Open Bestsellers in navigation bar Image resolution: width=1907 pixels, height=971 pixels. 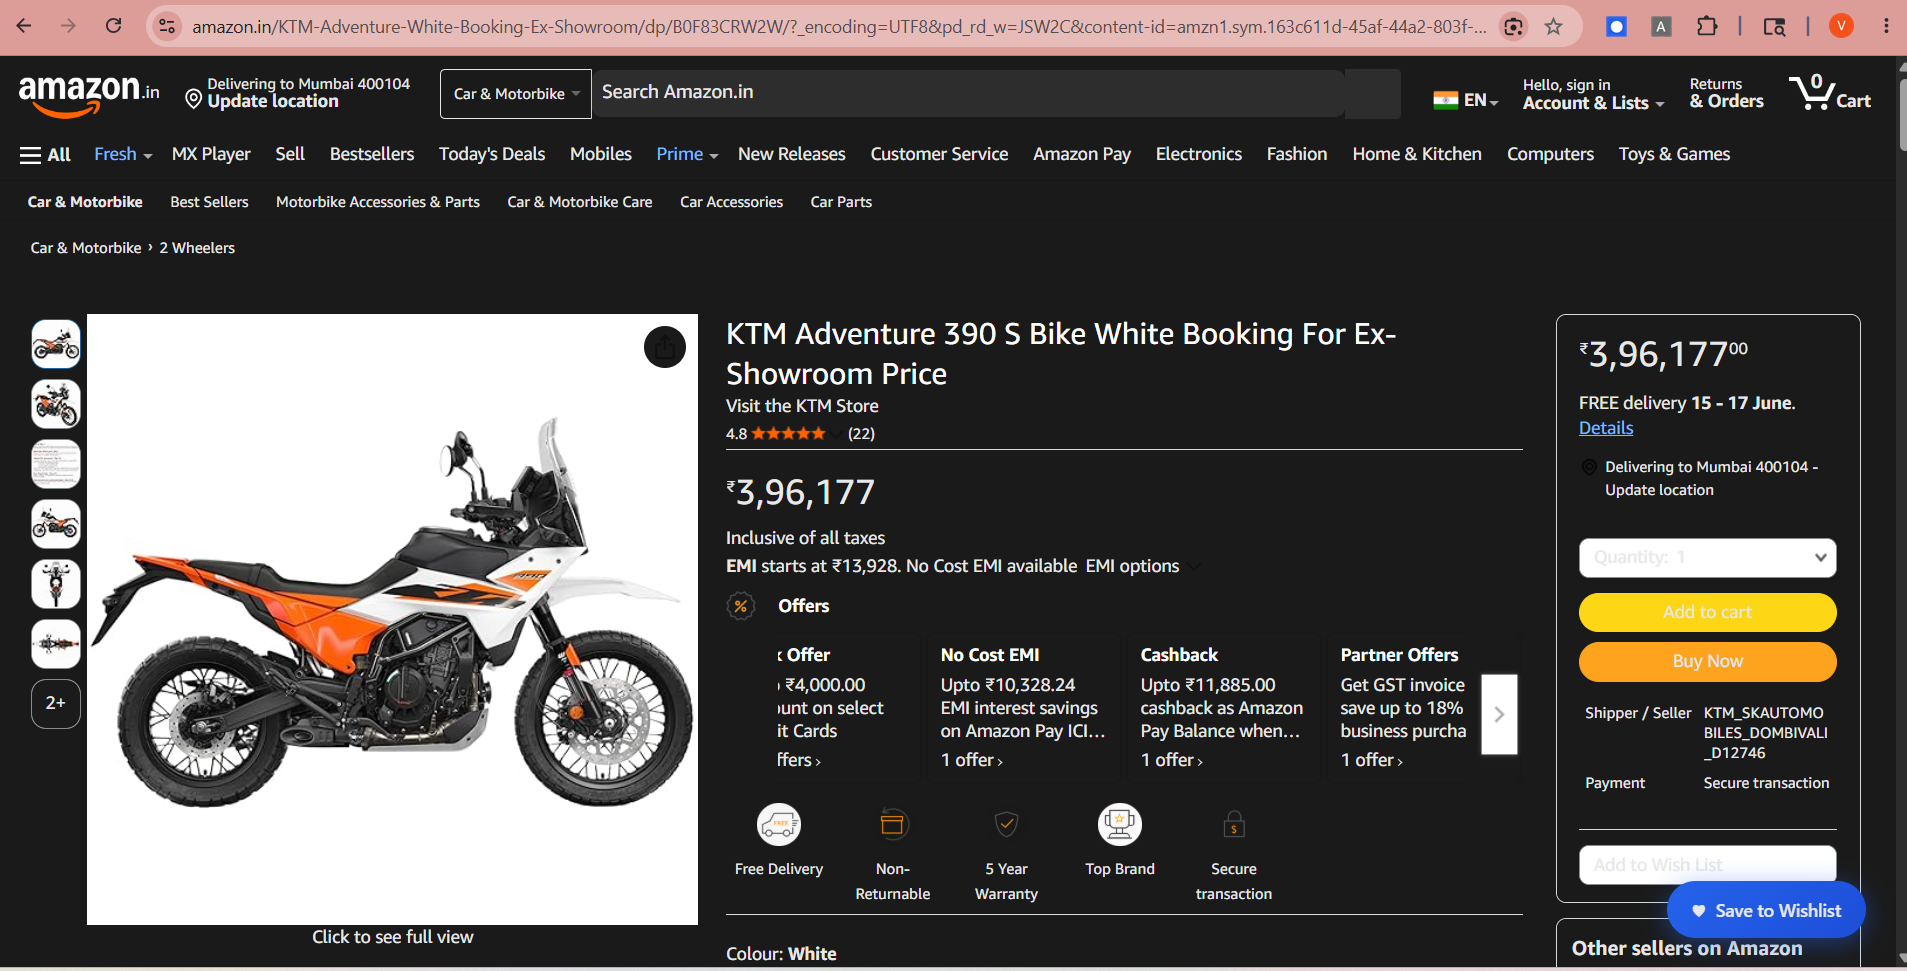[372, 154]
